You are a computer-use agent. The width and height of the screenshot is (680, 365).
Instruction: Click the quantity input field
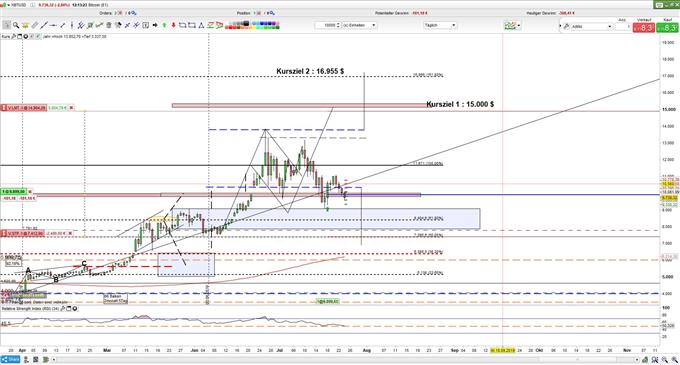pos(330,25)
